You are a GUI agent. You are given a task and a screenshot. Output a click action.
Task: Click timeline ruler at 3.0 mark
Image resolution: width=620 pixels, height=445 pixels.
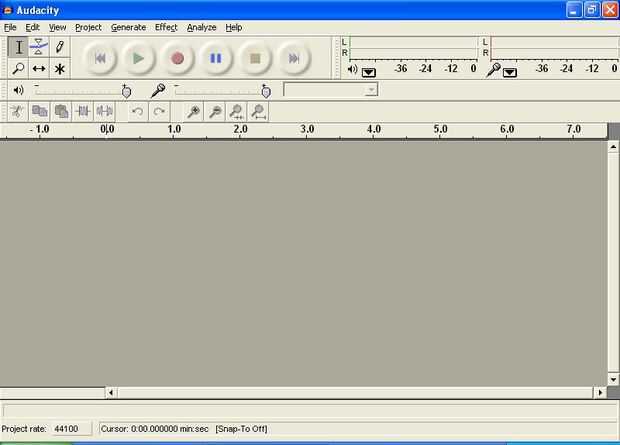click(307, 129)
